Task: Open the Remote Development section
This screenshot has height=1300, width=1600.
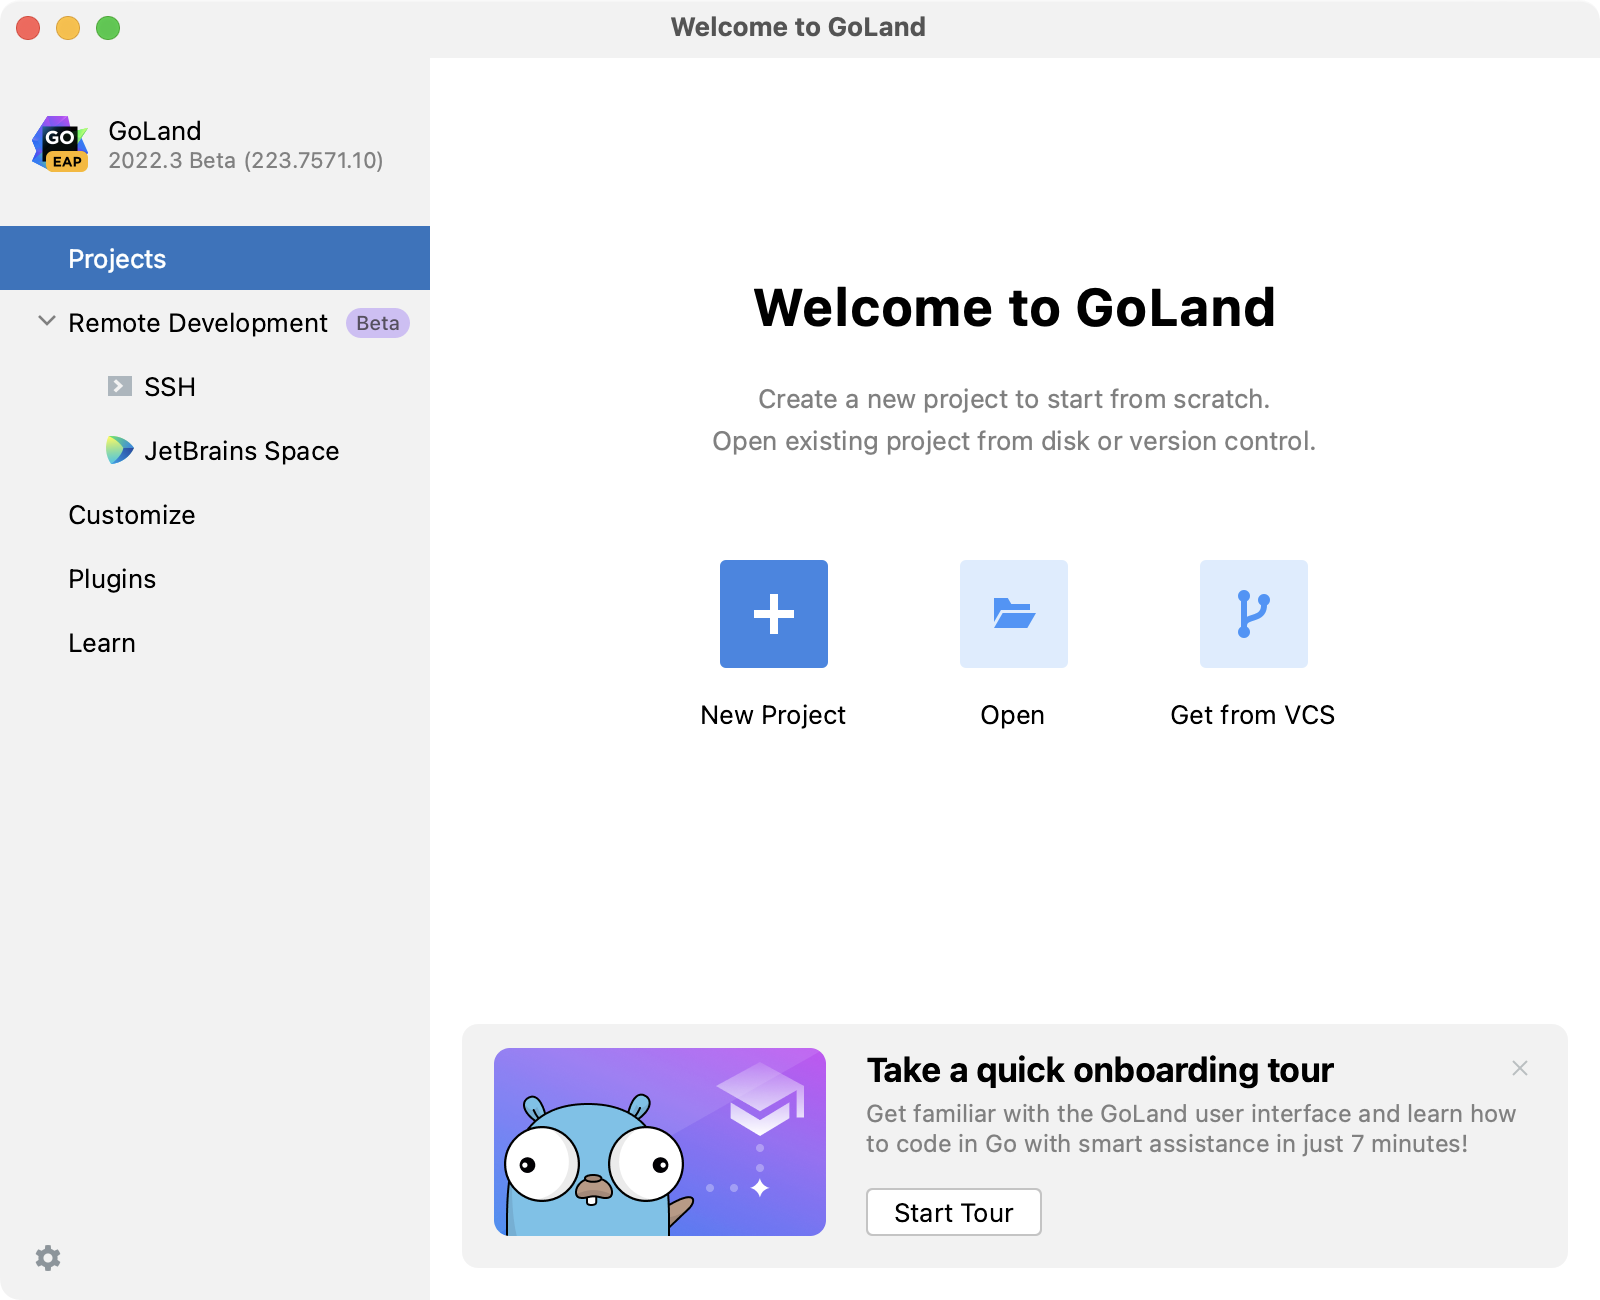Action: point(215,322)
